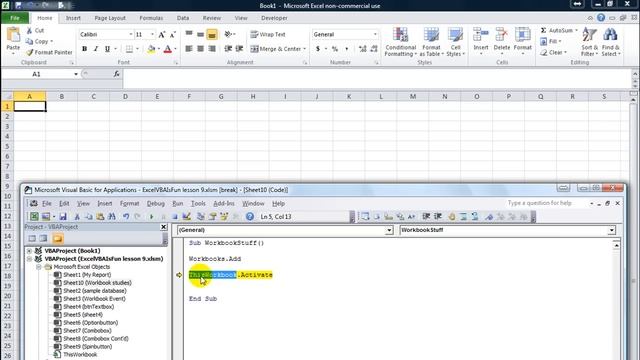The image size is (640, 360).
Task: Open the Calibri font name dropdown
Action: 131,34
